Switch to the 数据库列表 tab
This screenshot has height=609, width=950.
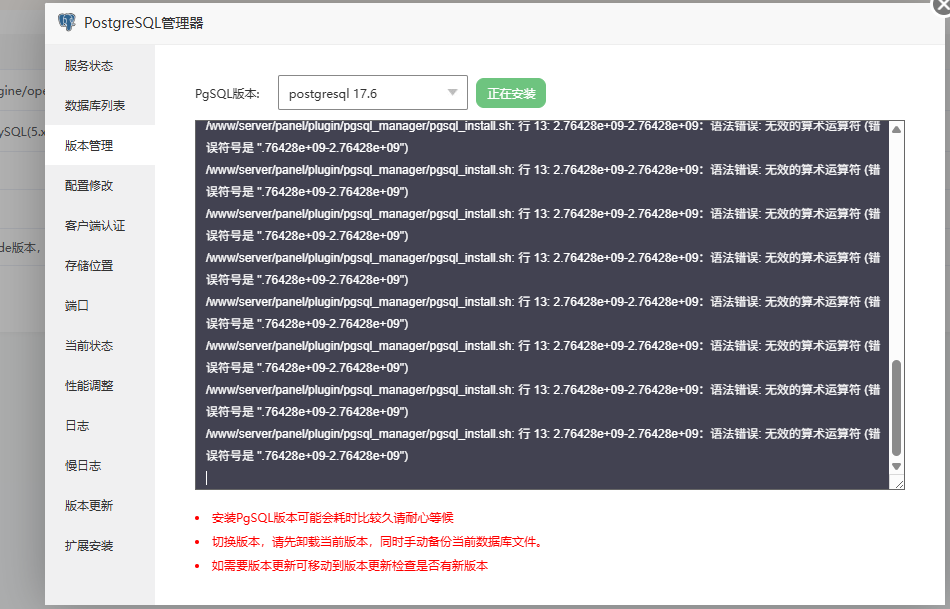point(100,105)
